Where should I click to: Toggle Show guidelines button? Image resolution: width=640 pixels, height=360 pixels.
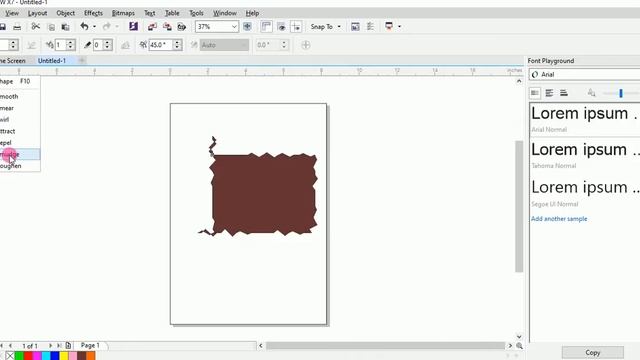296,27
